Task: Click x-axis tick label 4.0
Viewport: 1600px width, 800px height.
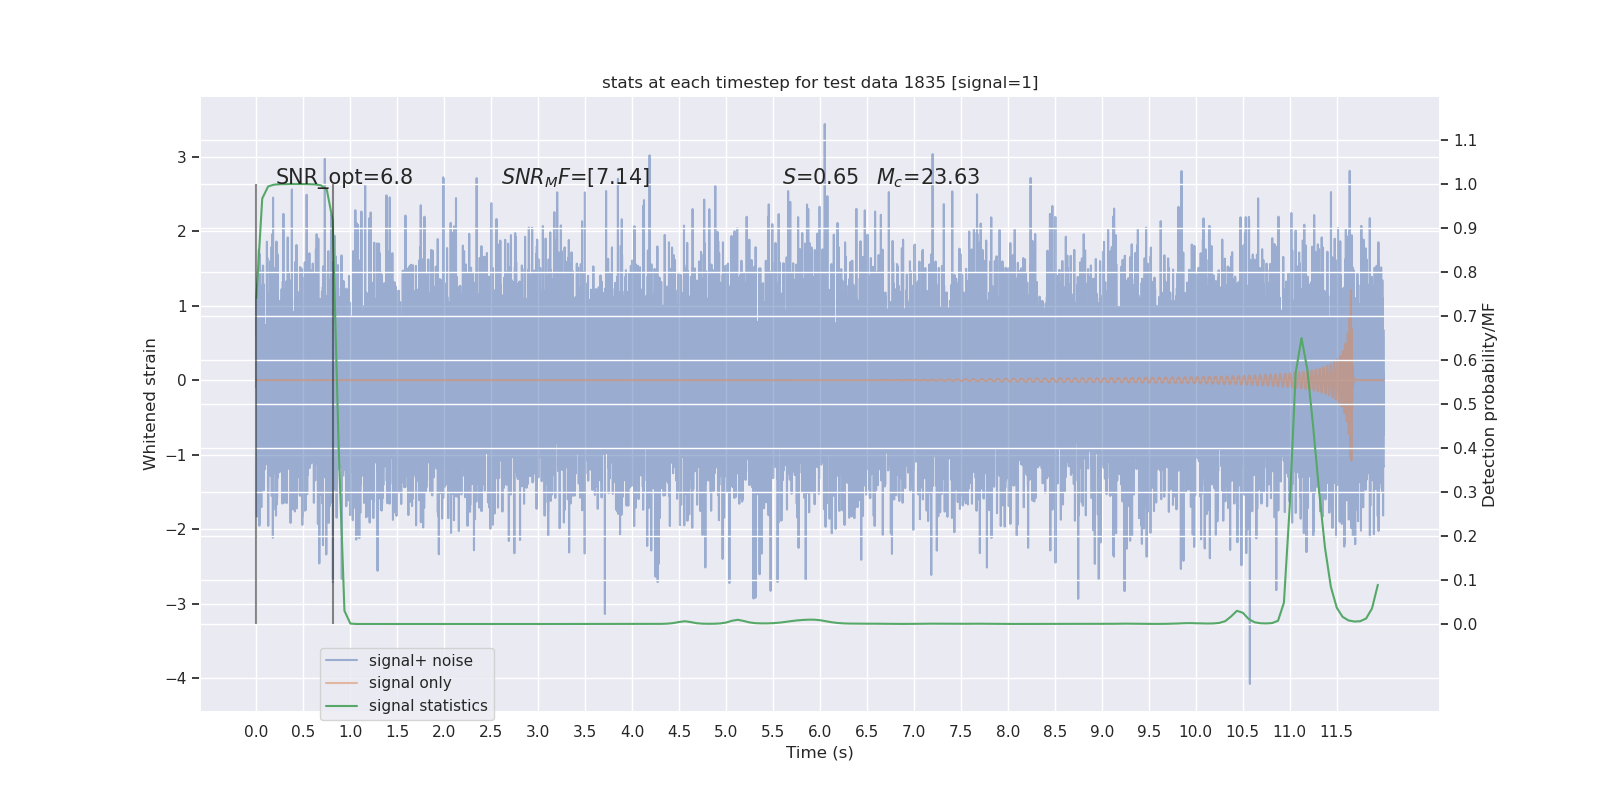Action: (x=632, y=732)
